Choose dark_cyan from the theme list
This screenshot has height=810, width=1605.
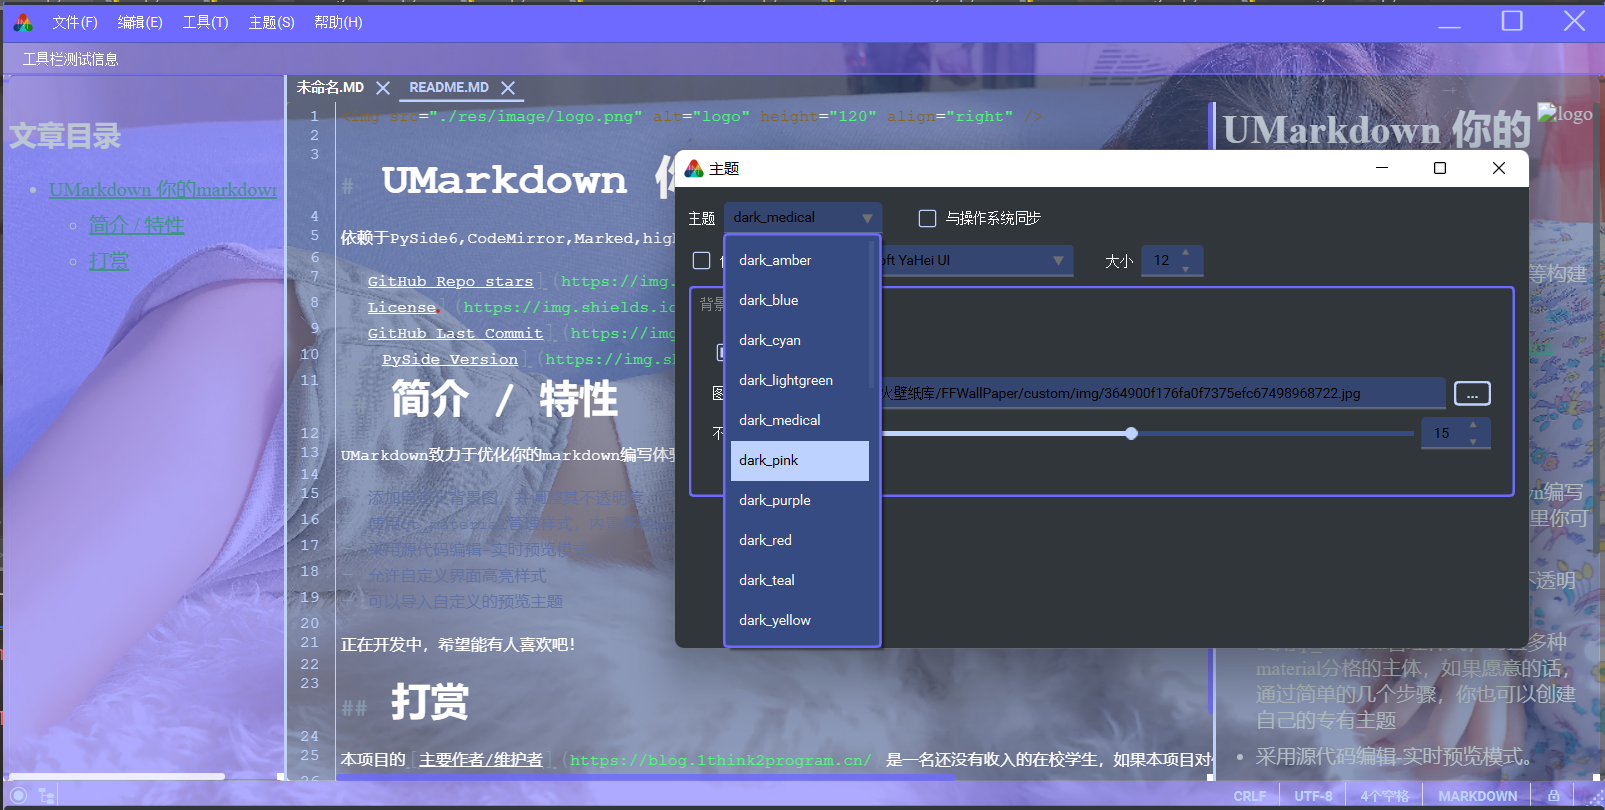click(800, 340)
